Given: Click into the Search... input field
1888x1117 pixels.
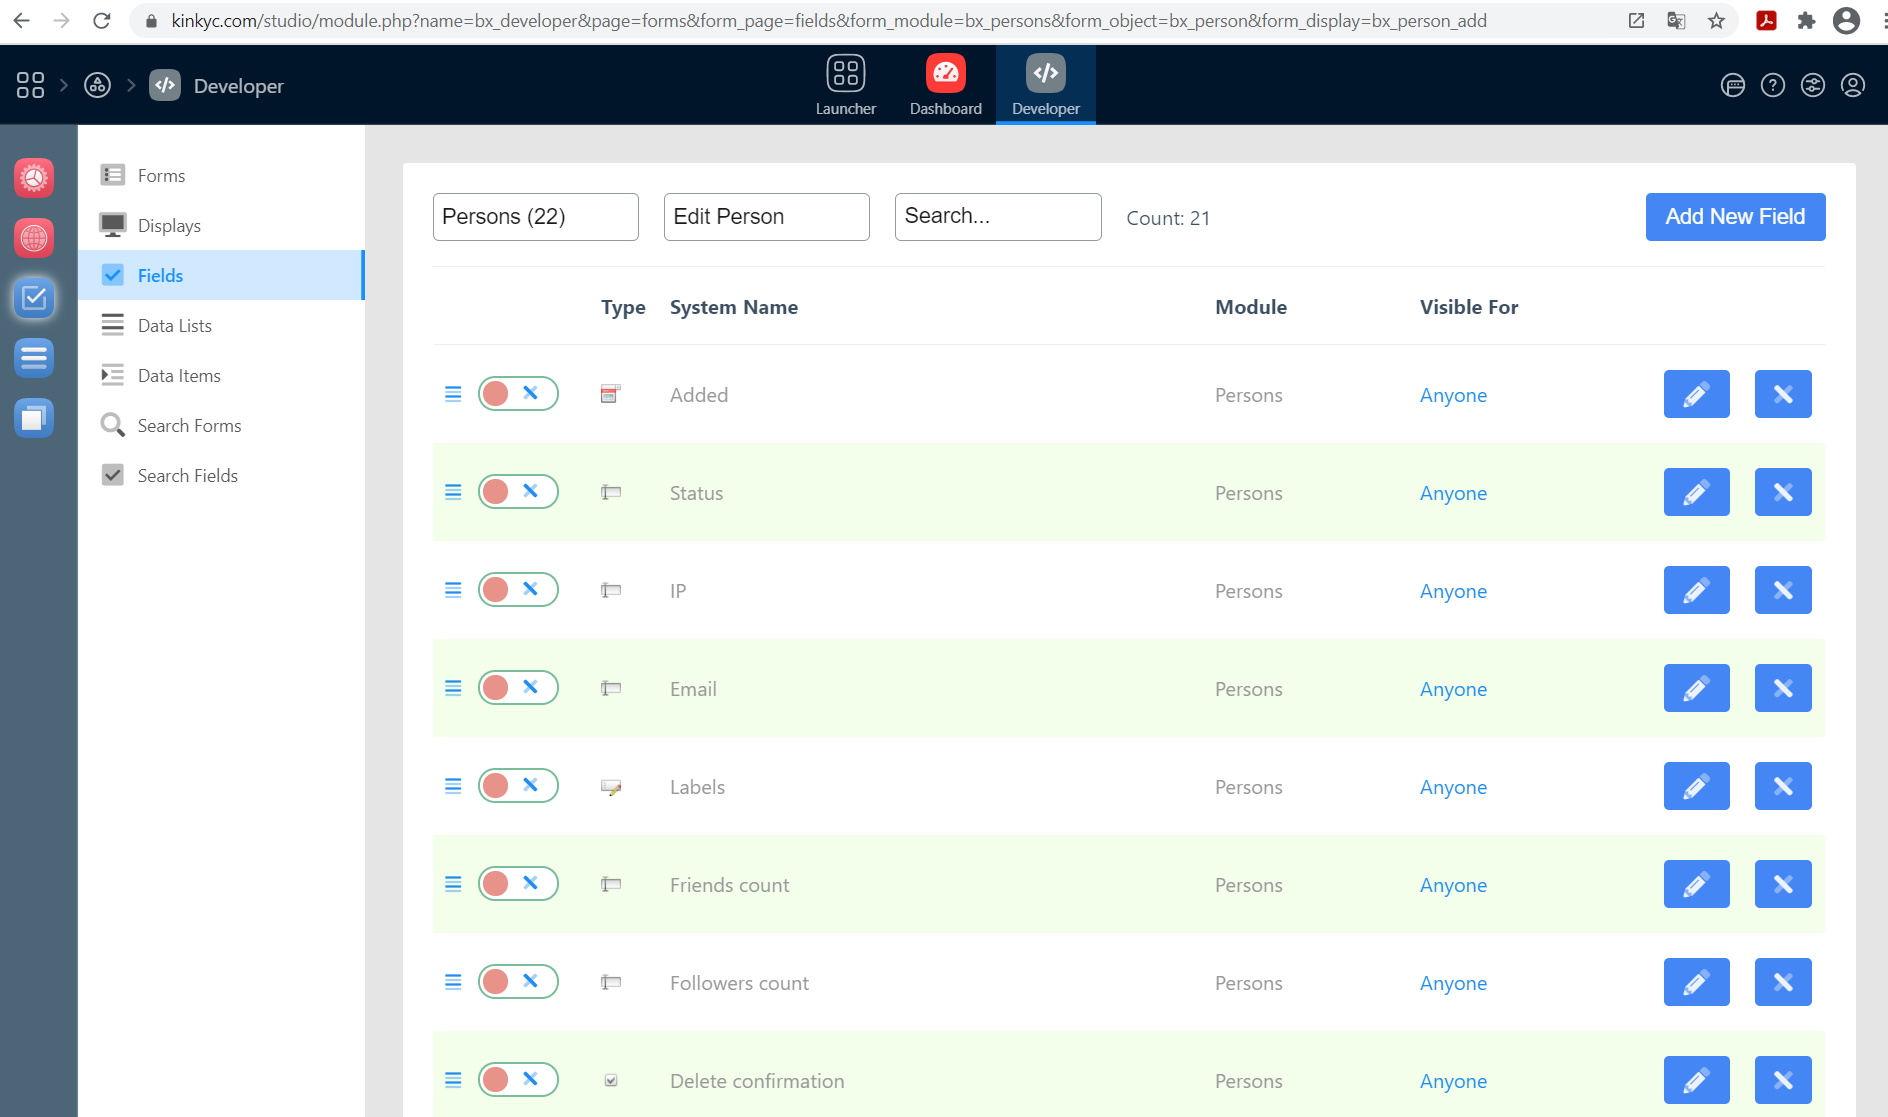Looking at the screenshot, I should [x=997, y=217].
